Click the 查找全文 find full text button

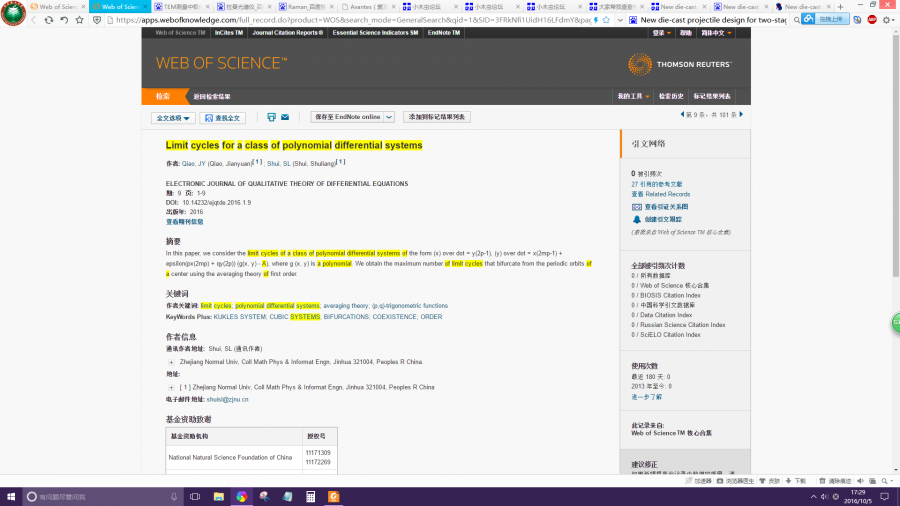coord(223,118)
